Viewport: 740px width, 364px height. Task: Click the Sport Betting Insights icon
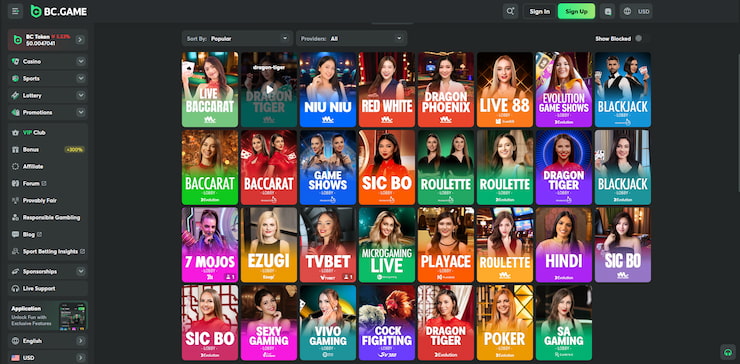pyautogui.click(x=16, y=252)
